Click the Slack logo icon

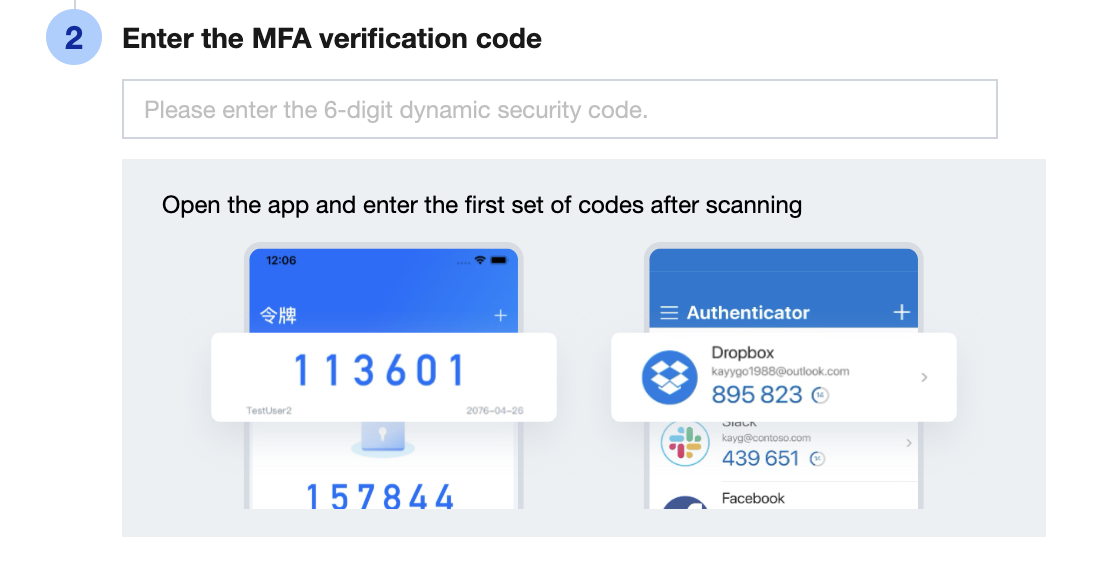pyautogui.click(x=685, y=445)
